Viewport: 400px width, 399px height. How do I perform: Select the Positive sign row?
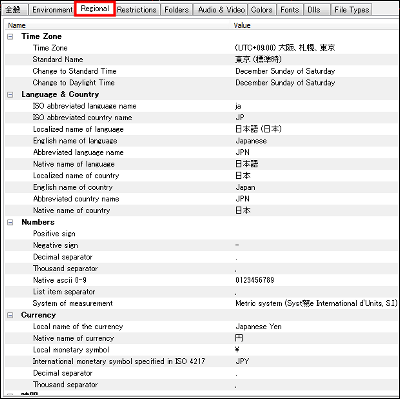202,234
